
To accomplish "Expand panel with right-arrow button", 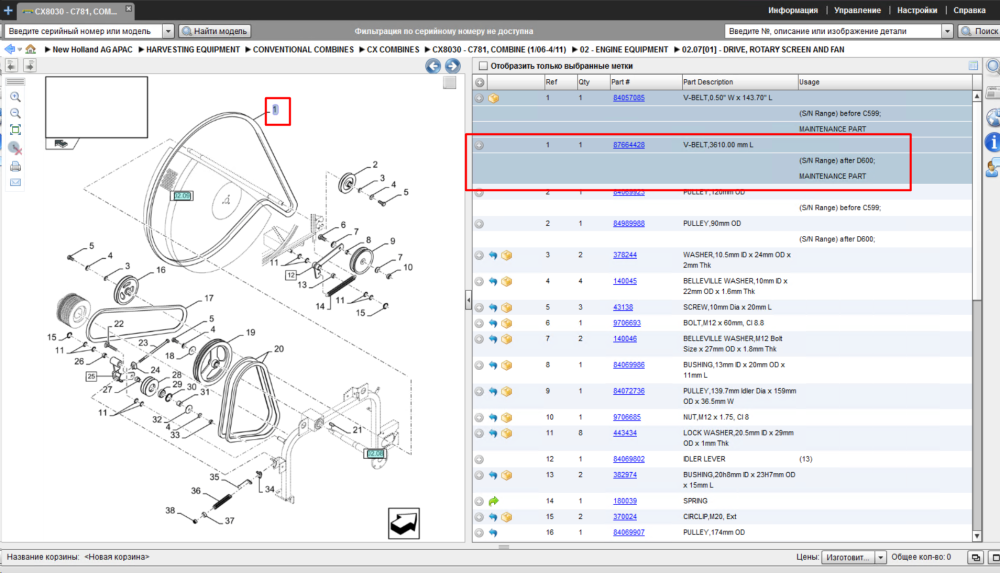I will pos(29,65).
